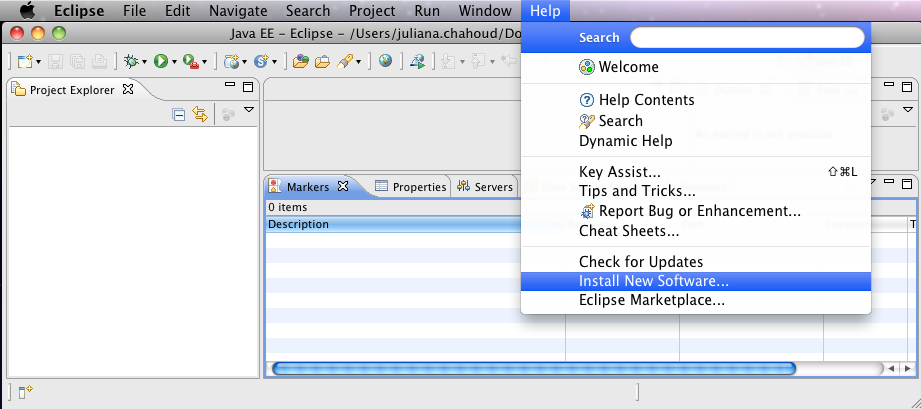
Task: Toggle Link with Editor in Project Explorer
Action: [199, 115]
